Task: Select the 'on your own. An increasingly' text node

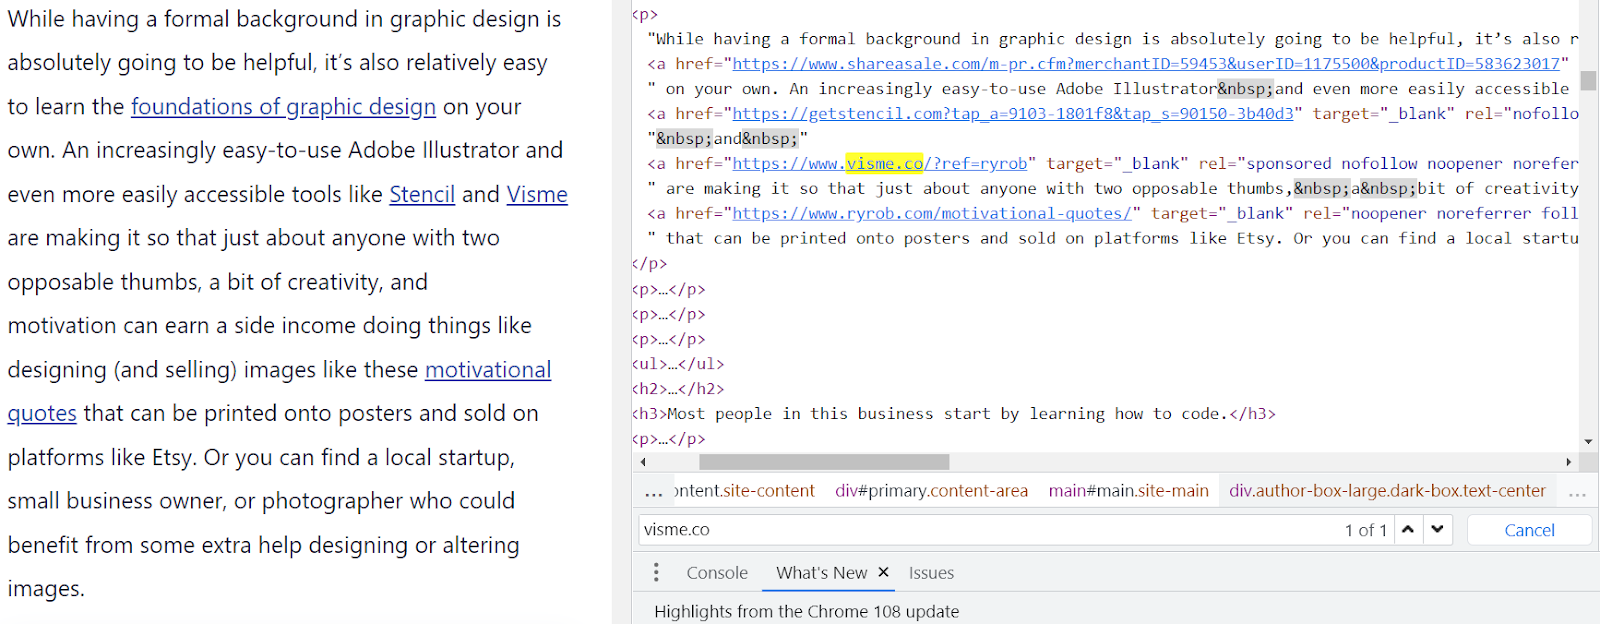Action: [1108, 89]
